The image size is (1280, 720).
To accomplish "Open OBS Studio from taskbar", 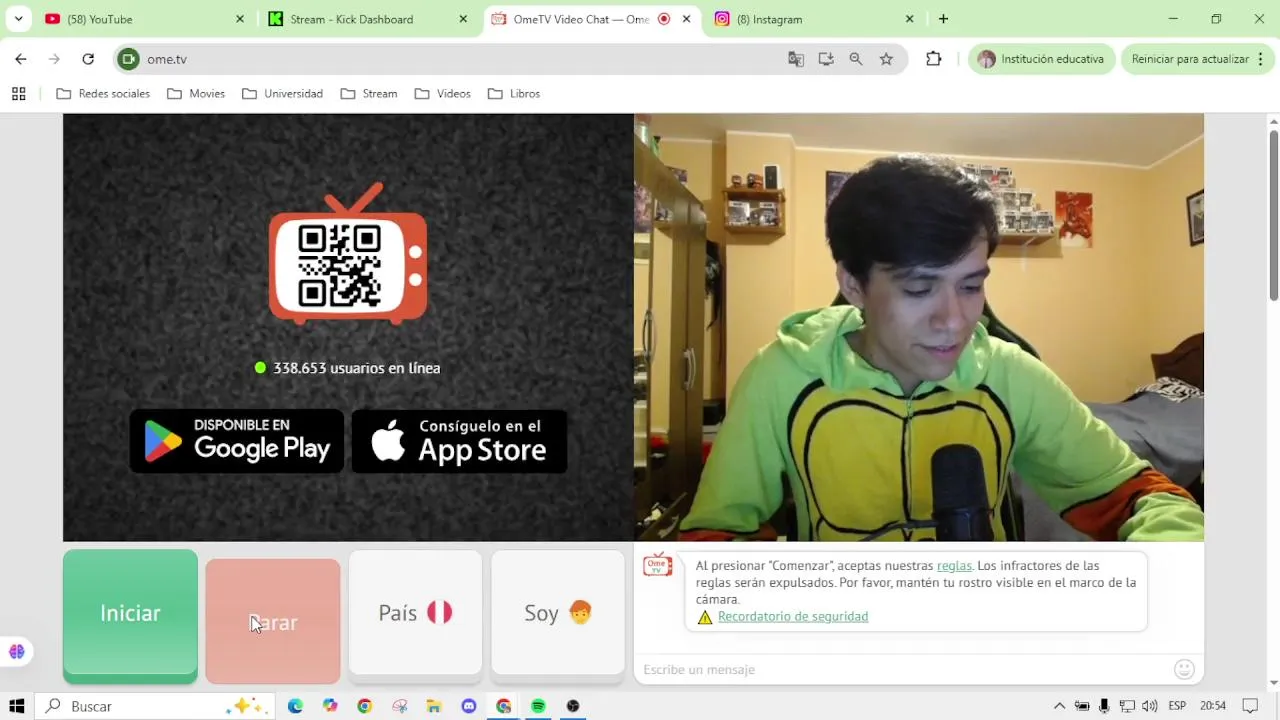I will pos(573,706).
